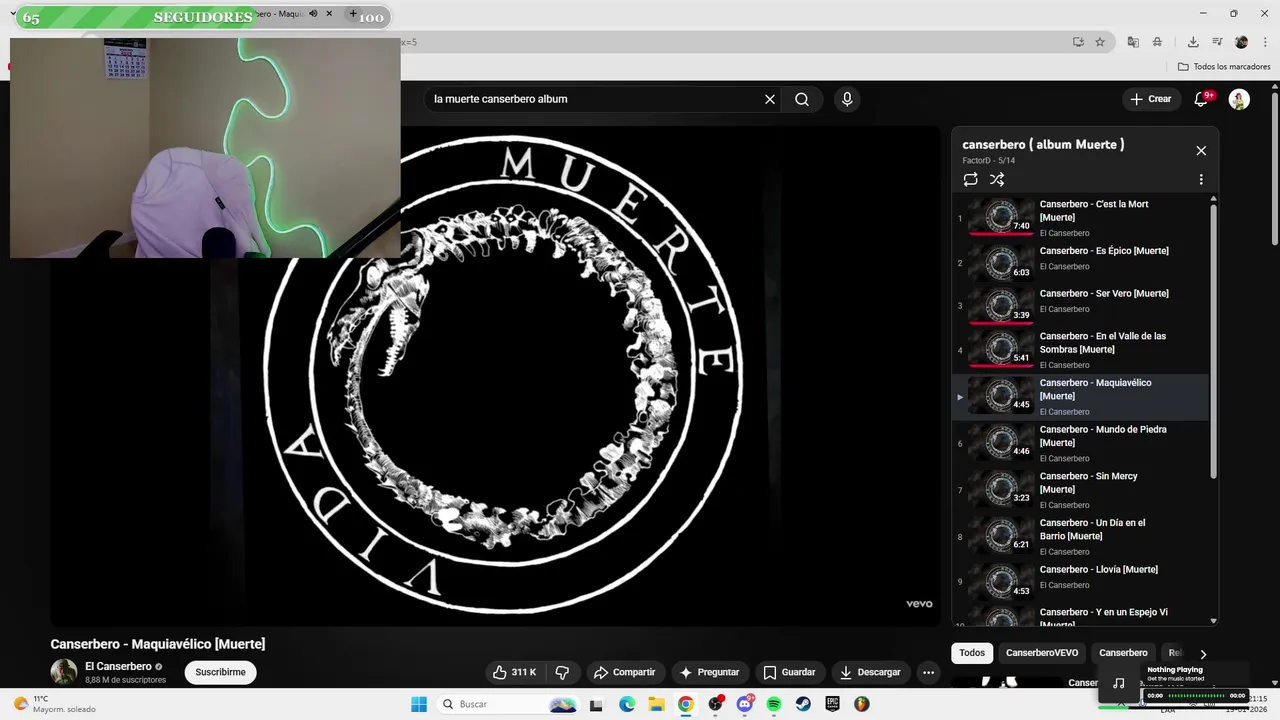Open Discord from taskbar
This screenshot has height=720, width=1280.
(745, 704)
